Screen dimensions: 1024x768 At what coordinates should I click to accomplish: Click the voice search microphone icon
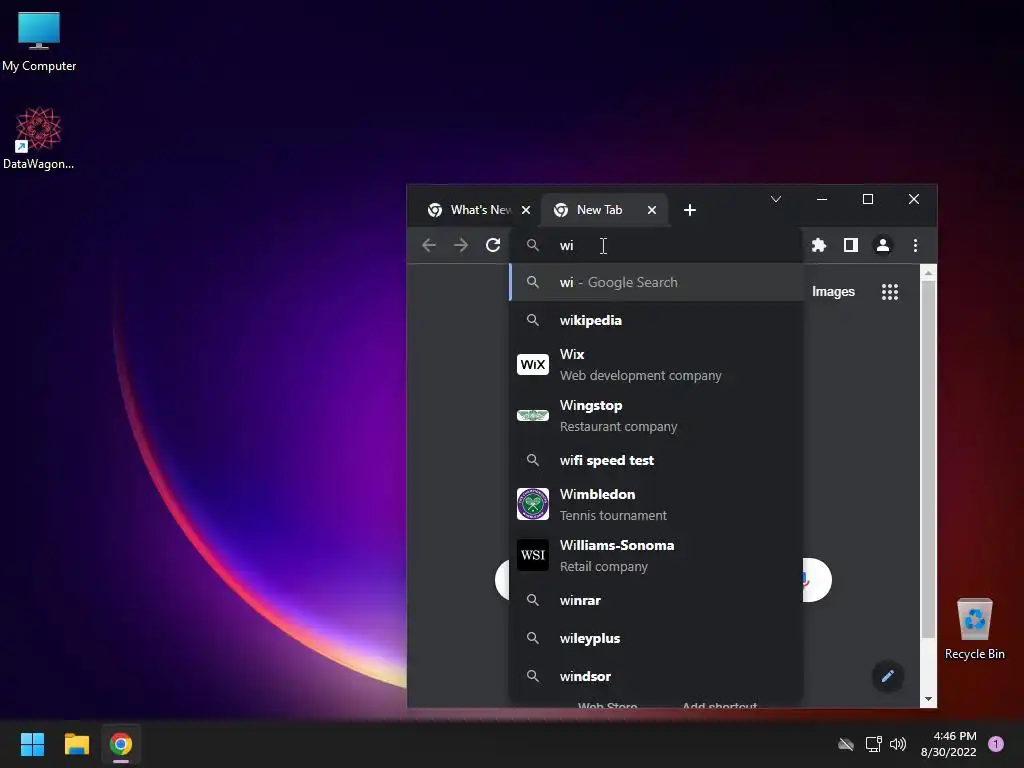tap(807, 580)
